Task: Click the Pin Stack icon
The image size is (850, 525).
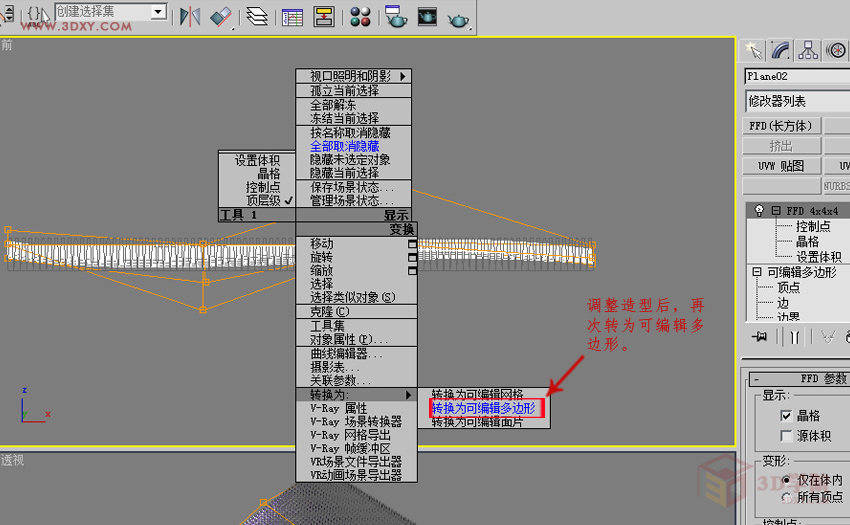Action: coord(759,337)
